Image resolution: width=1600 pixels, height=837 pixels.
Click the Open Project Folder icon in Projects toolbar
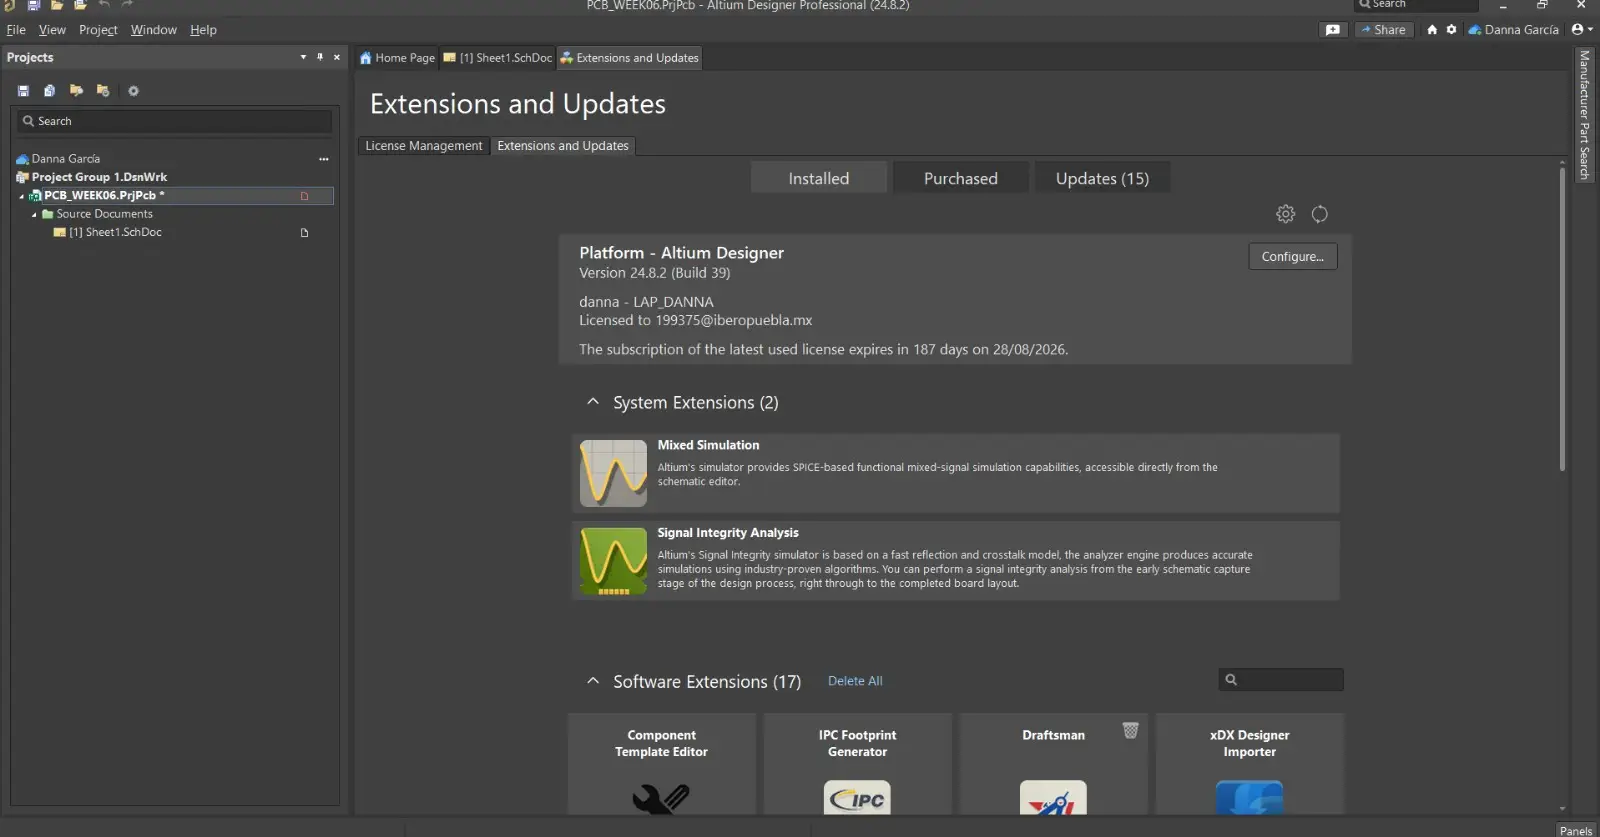pyautogui.click(x=76, y=91)
